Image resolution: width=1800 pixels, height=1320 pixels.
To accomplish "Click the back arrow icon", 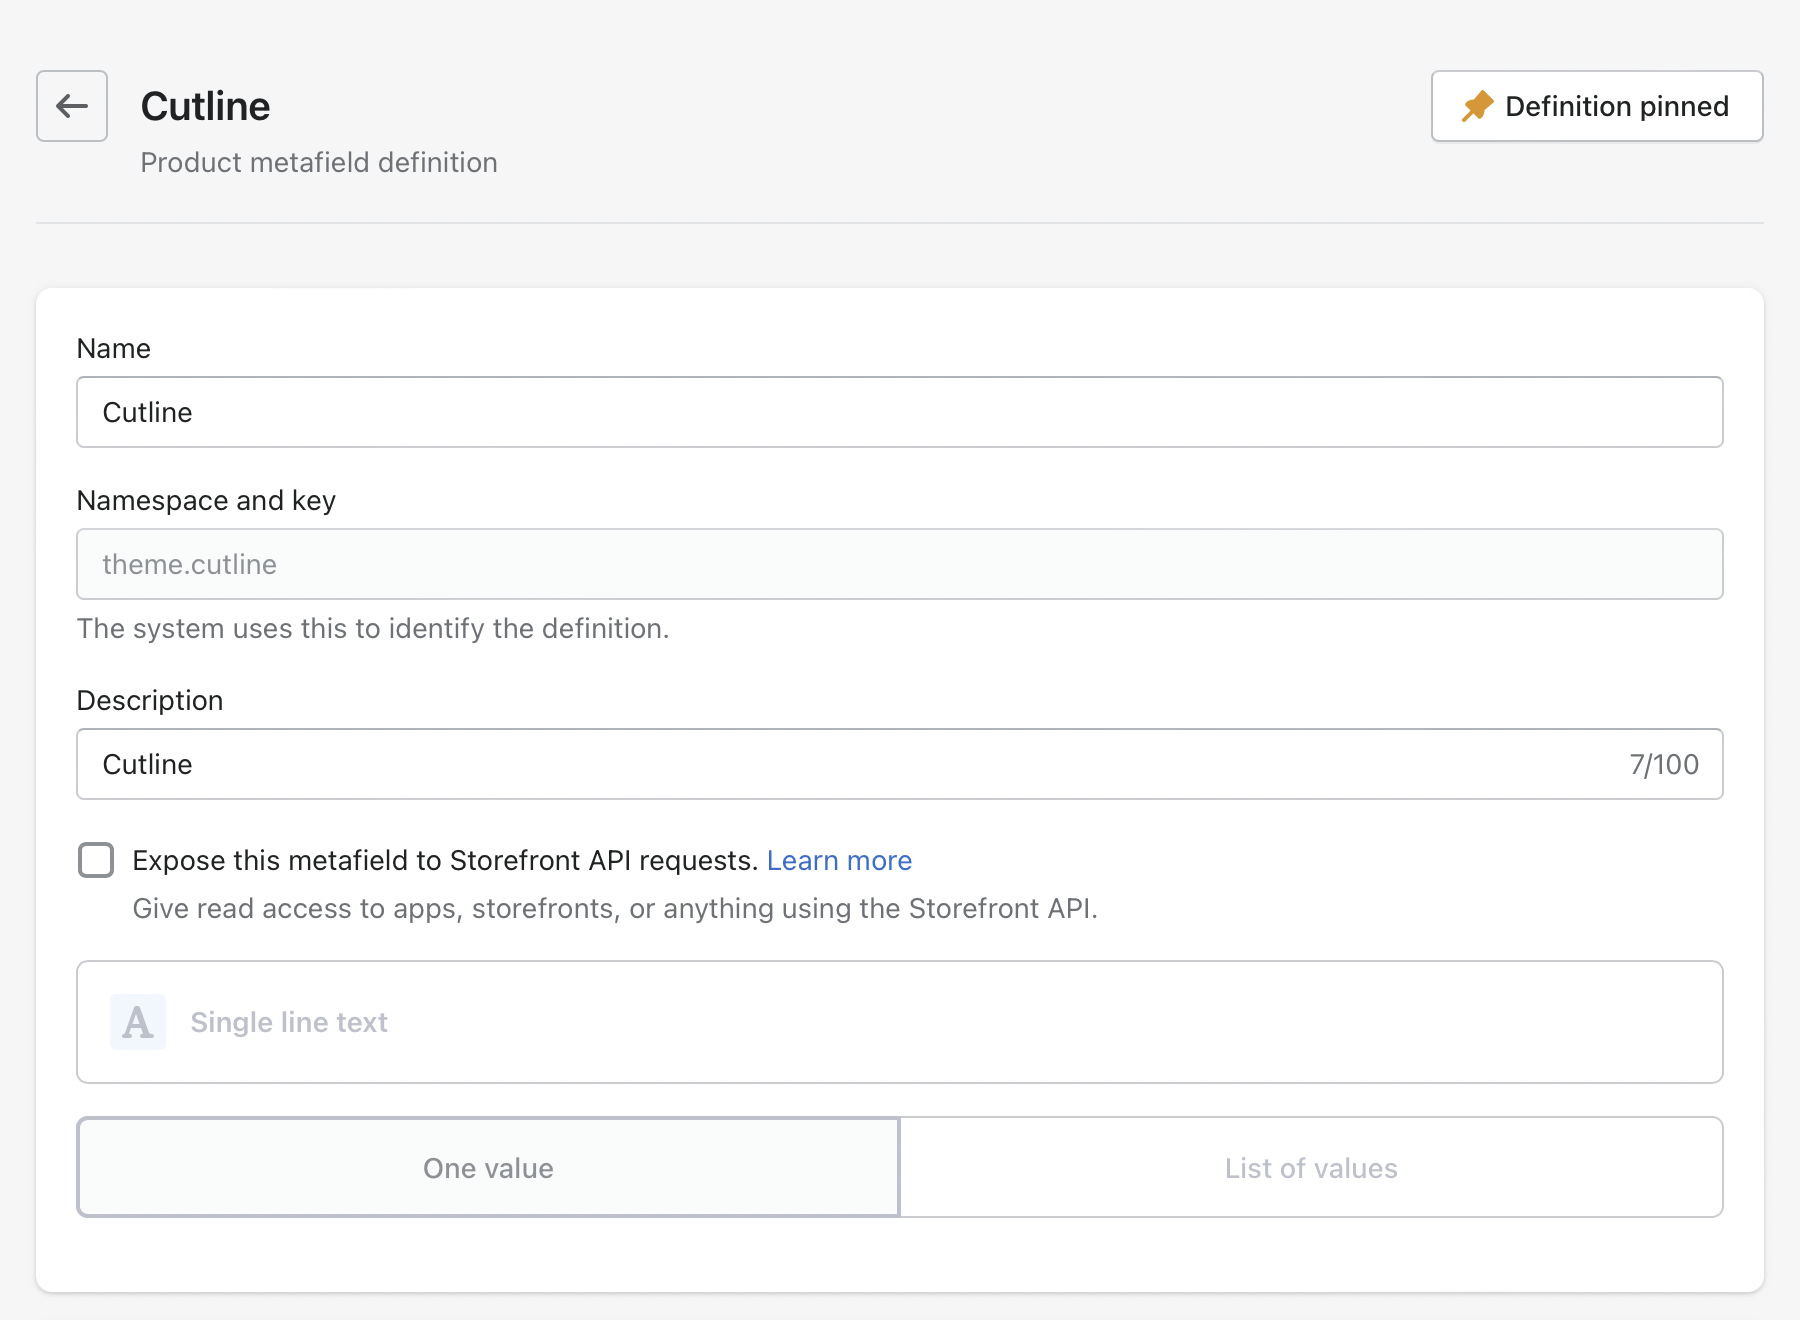I will [x=72, y=106].
